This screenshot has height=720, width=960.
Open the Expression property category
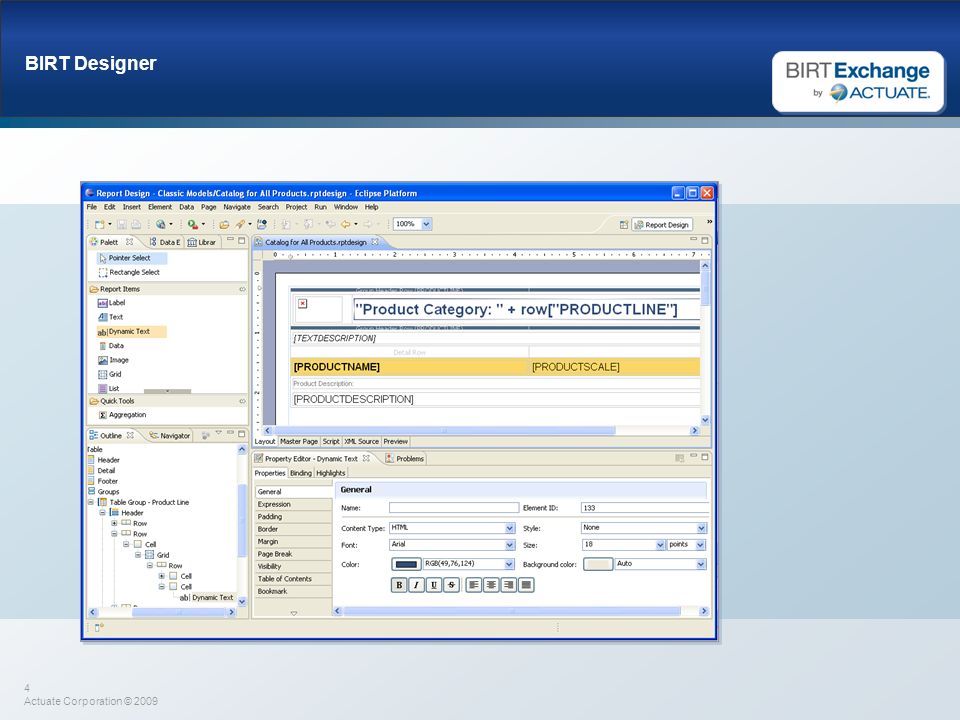pos(293,504)
